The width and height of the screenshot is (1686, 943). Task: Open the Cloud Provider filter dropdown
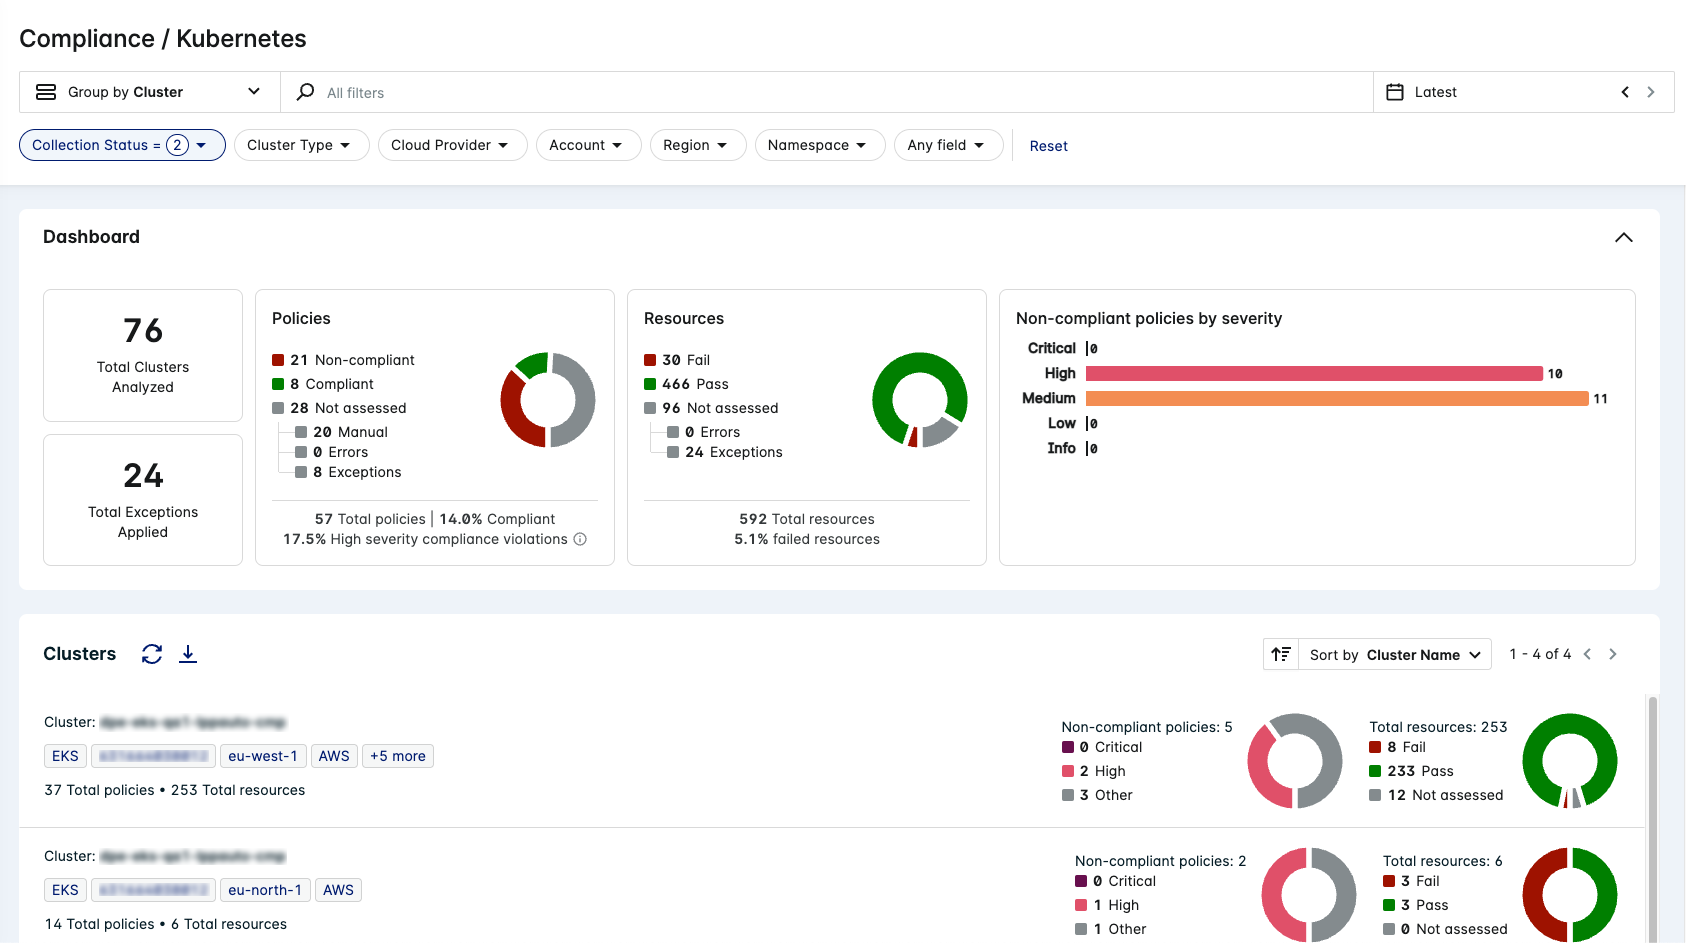click(x=452, y=145)
